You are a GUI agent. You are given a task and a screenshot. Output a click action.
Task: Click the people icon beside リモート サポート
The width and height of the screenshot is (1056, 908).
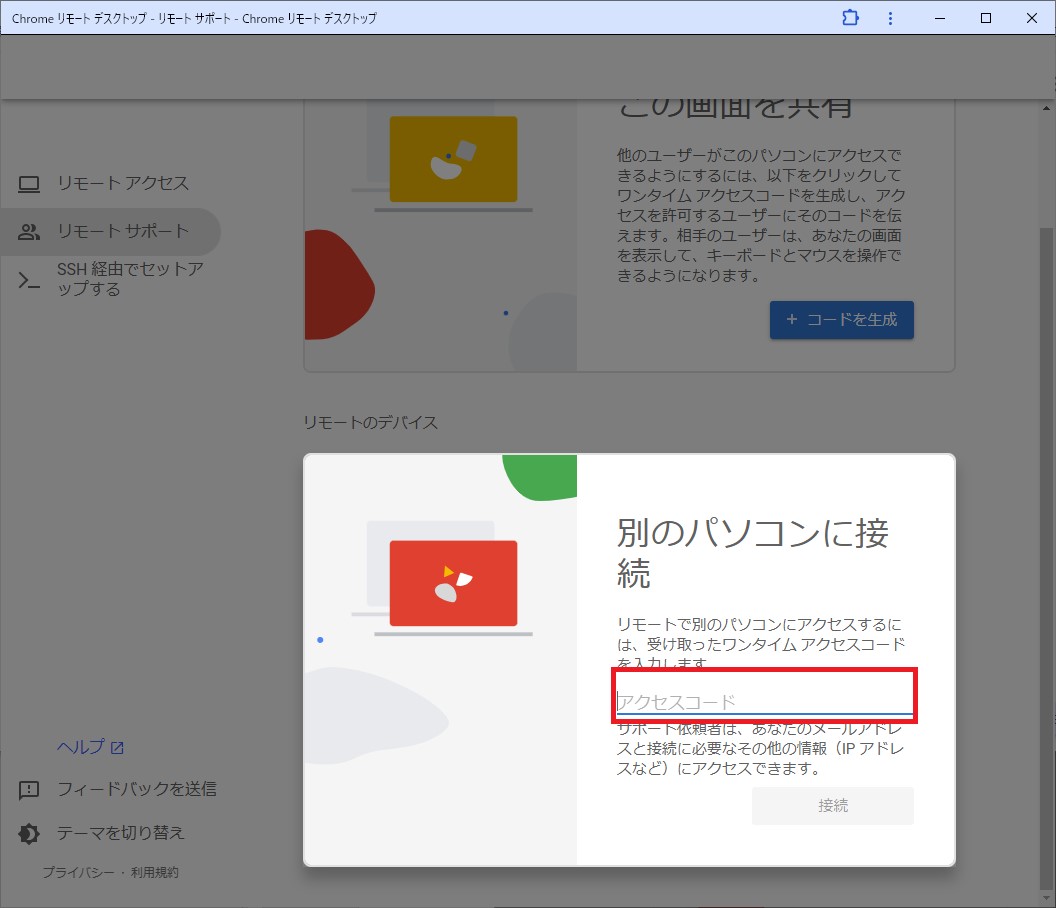click(29, 232)
